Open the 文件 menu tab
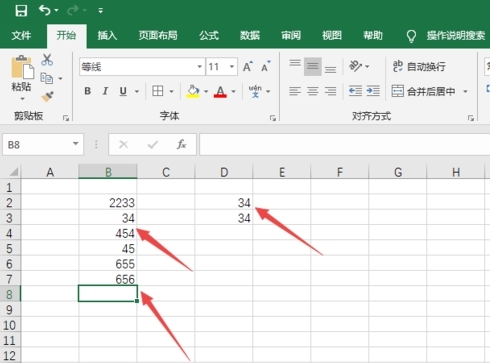The width and height of the screenshot is (490, 363). click(21, 35)
